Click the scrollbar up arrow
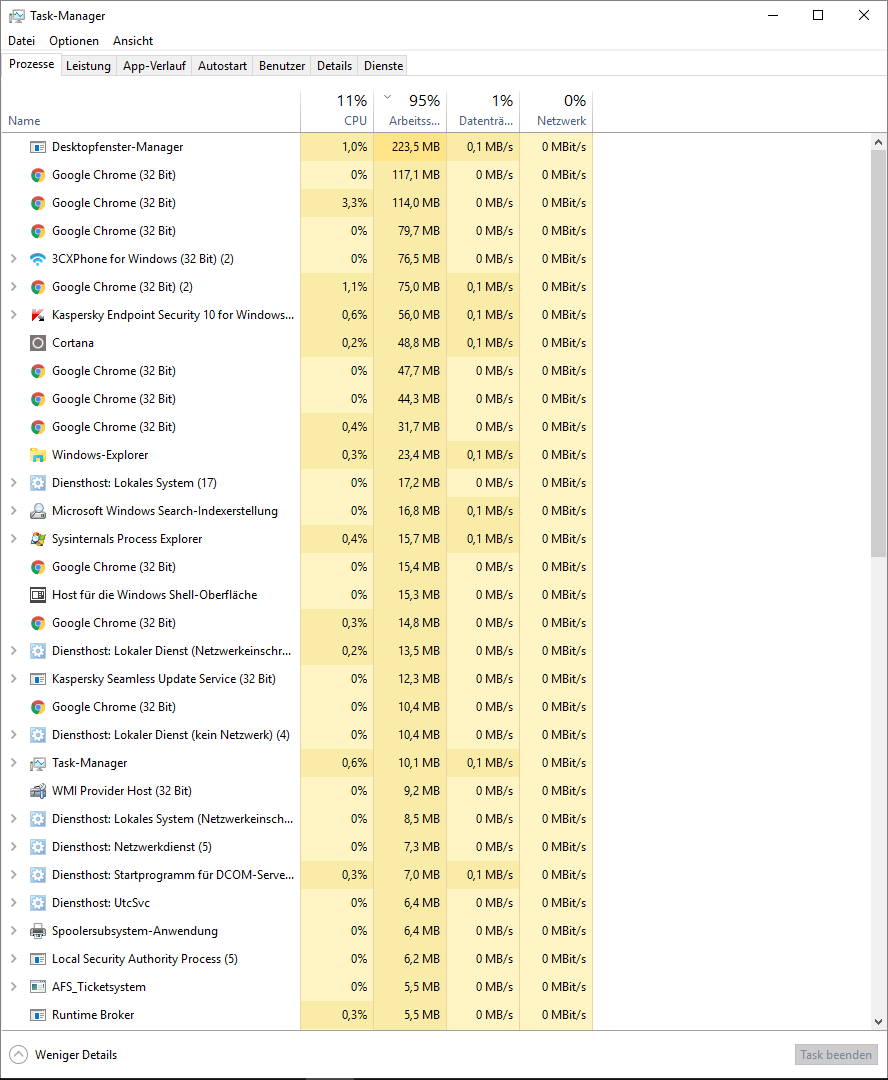The height and width of the screenshot is (1080, 888). pyautogui.click(x=878, y=143)
